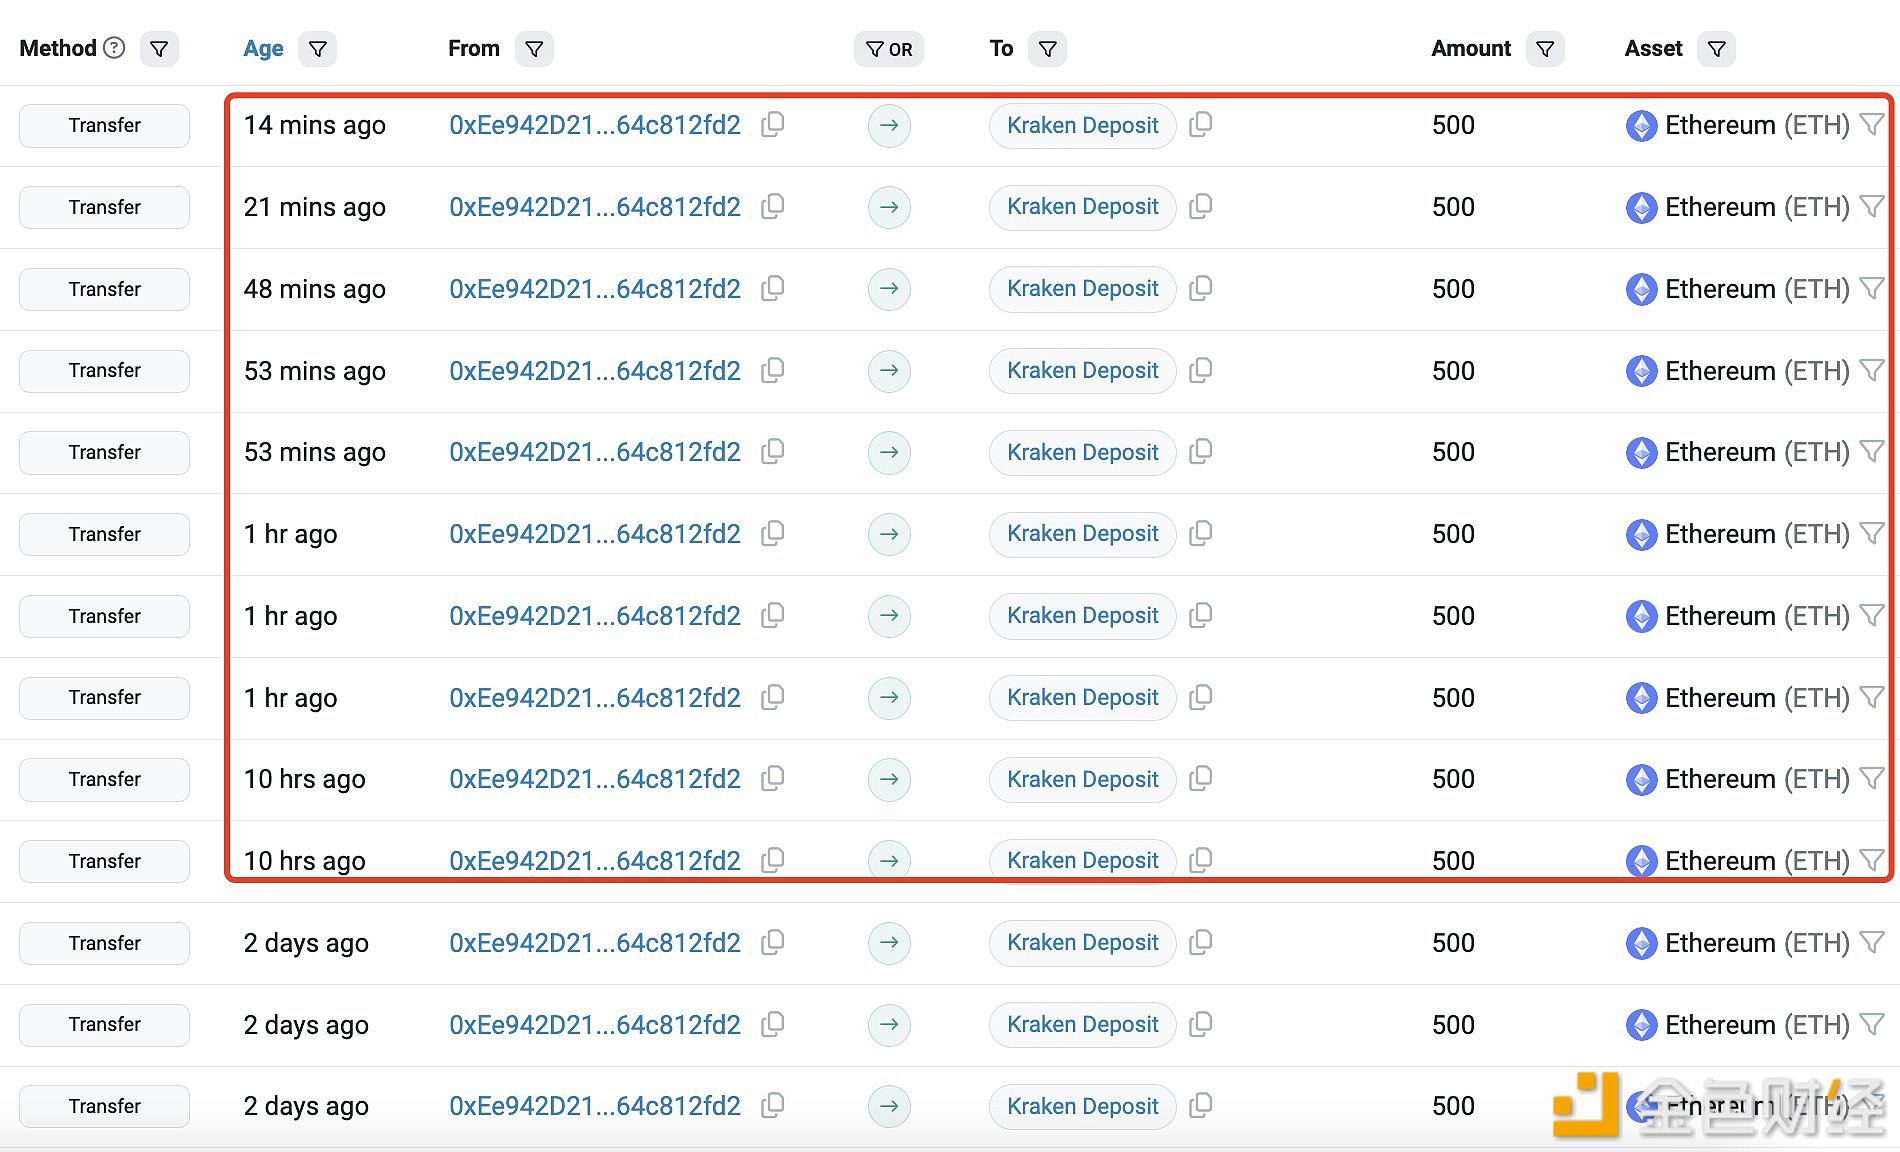Open the To column filter

1047,49
